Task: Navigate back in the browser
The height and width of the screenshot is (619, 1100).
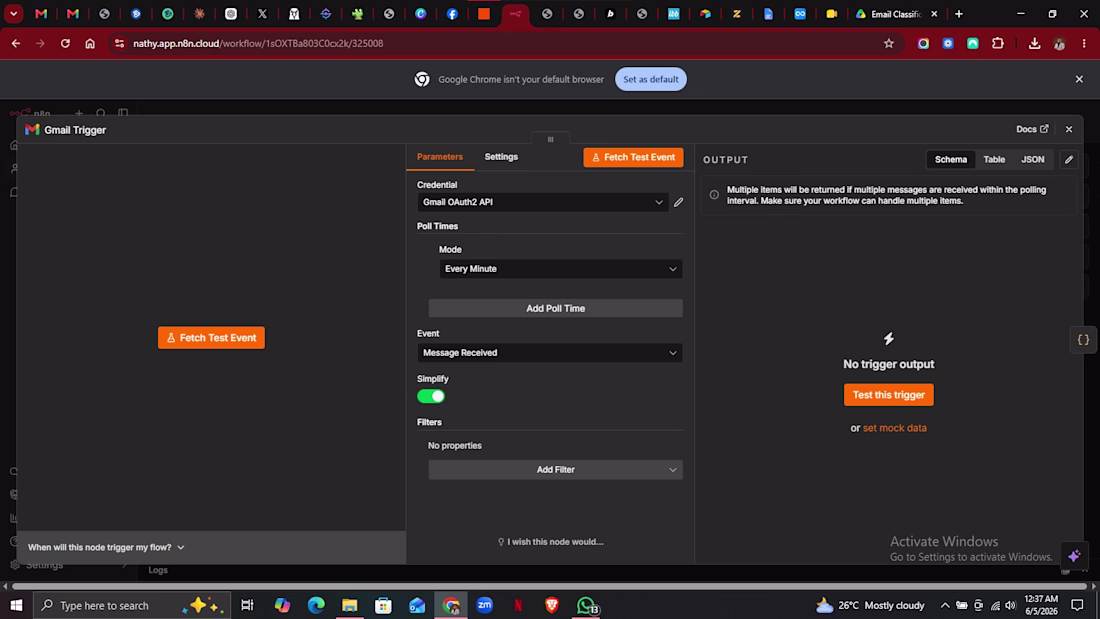Action: click(x=15, y=44)
